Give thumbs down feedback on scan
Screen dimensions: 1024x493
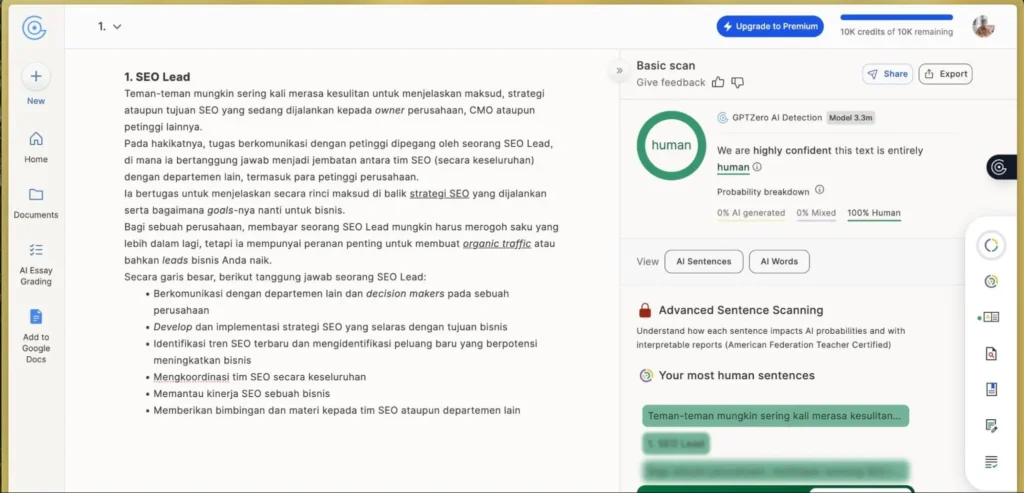(x=738, y=82)
